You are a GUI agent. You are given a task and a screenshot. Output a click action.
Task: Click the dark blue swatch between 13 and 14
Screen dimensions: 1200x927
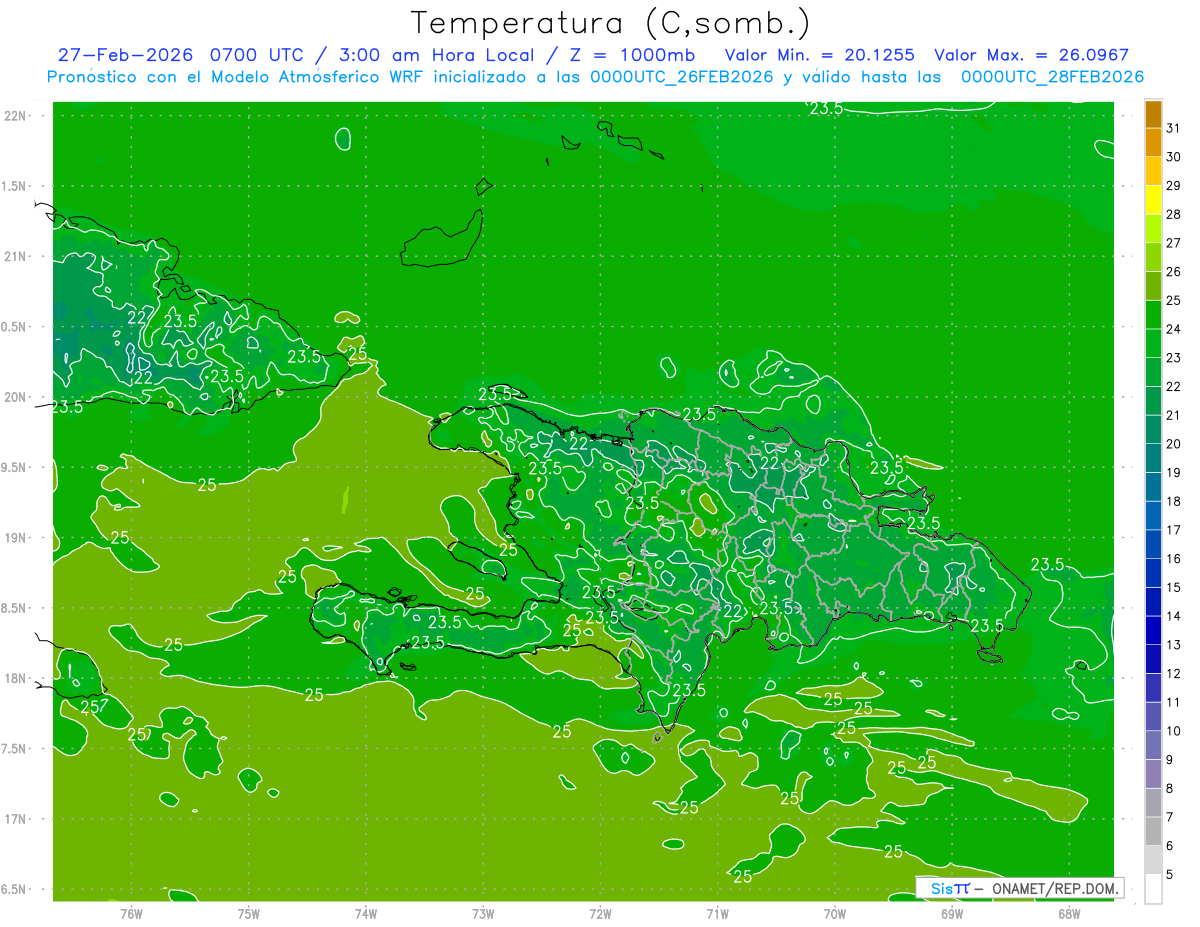tap(1153, 630)
